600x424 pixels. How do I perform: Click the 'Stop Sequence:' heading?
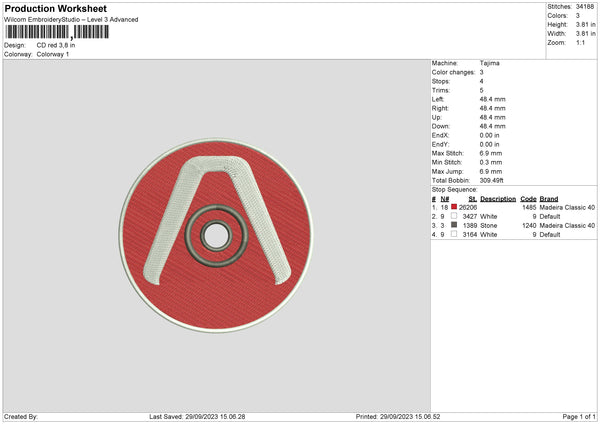[455, 190]
